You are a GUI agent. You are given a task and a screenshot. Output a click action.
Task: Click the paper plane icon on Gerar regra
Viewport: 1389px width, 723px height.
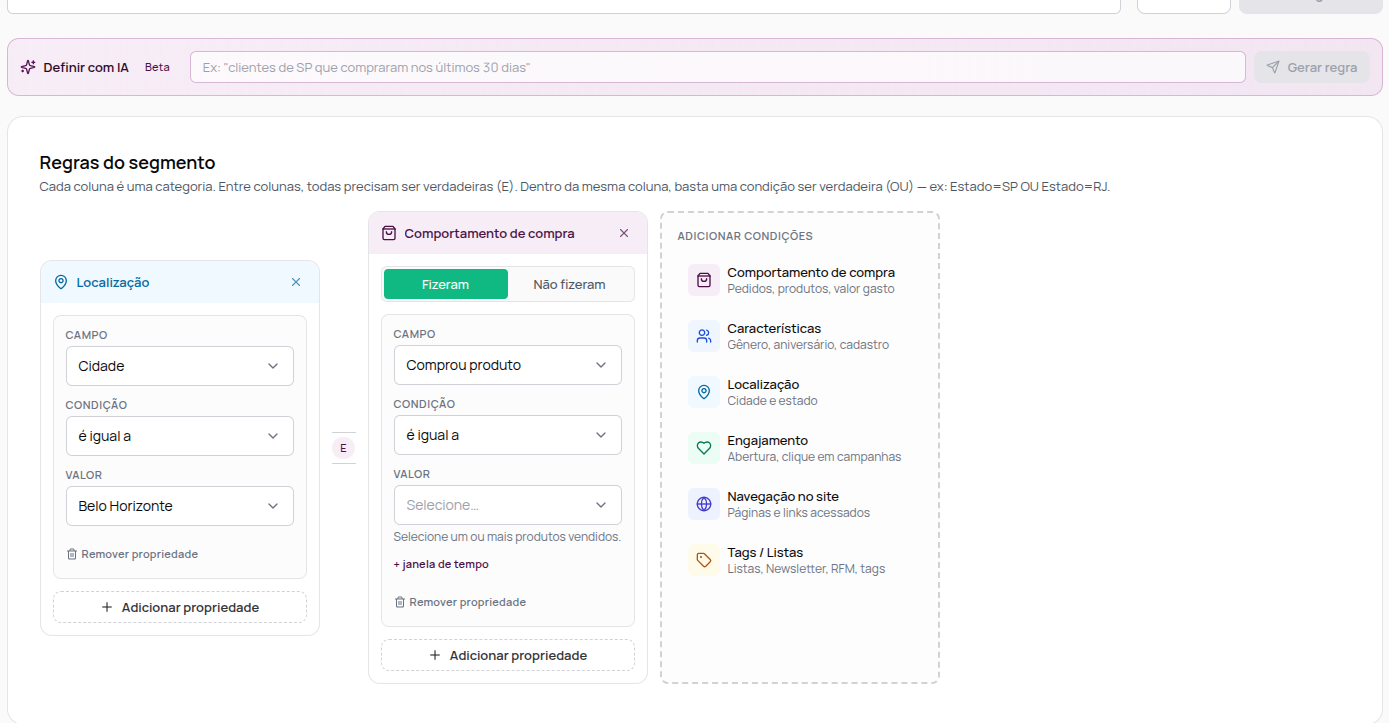(x=1273, y=67)
